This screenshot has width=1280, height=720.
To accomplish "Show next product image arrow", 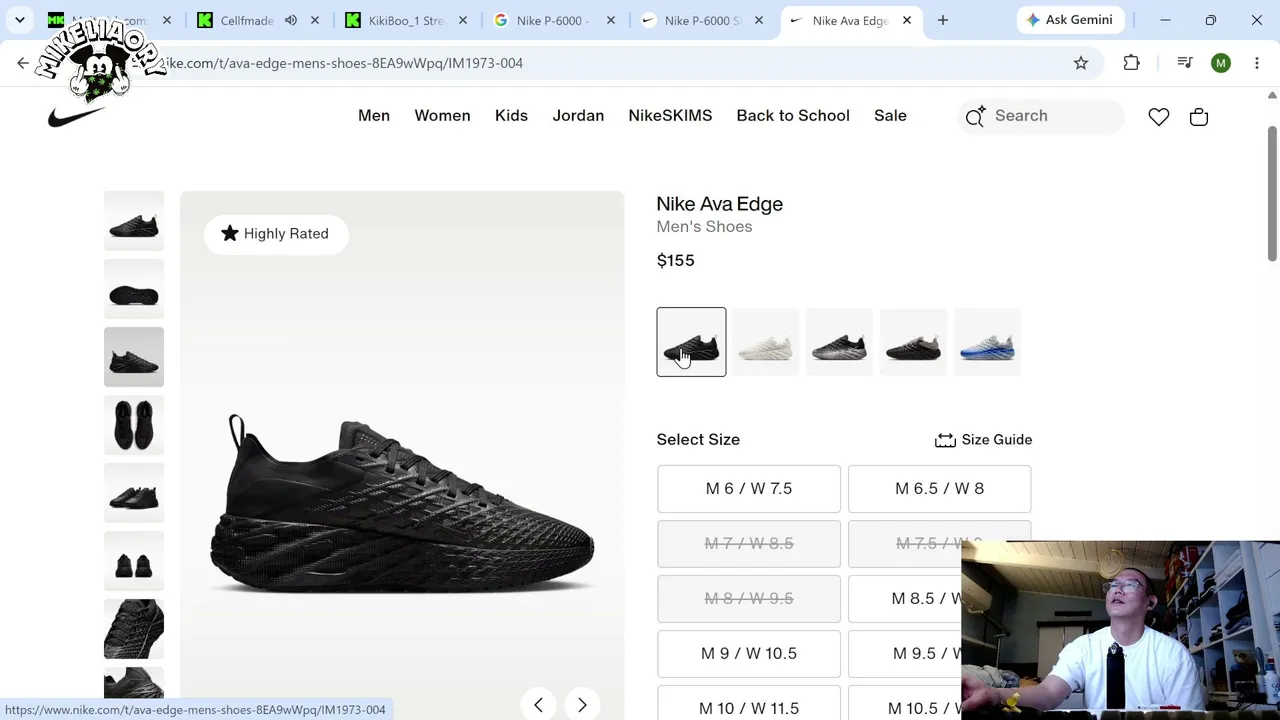I will [582, 705].
